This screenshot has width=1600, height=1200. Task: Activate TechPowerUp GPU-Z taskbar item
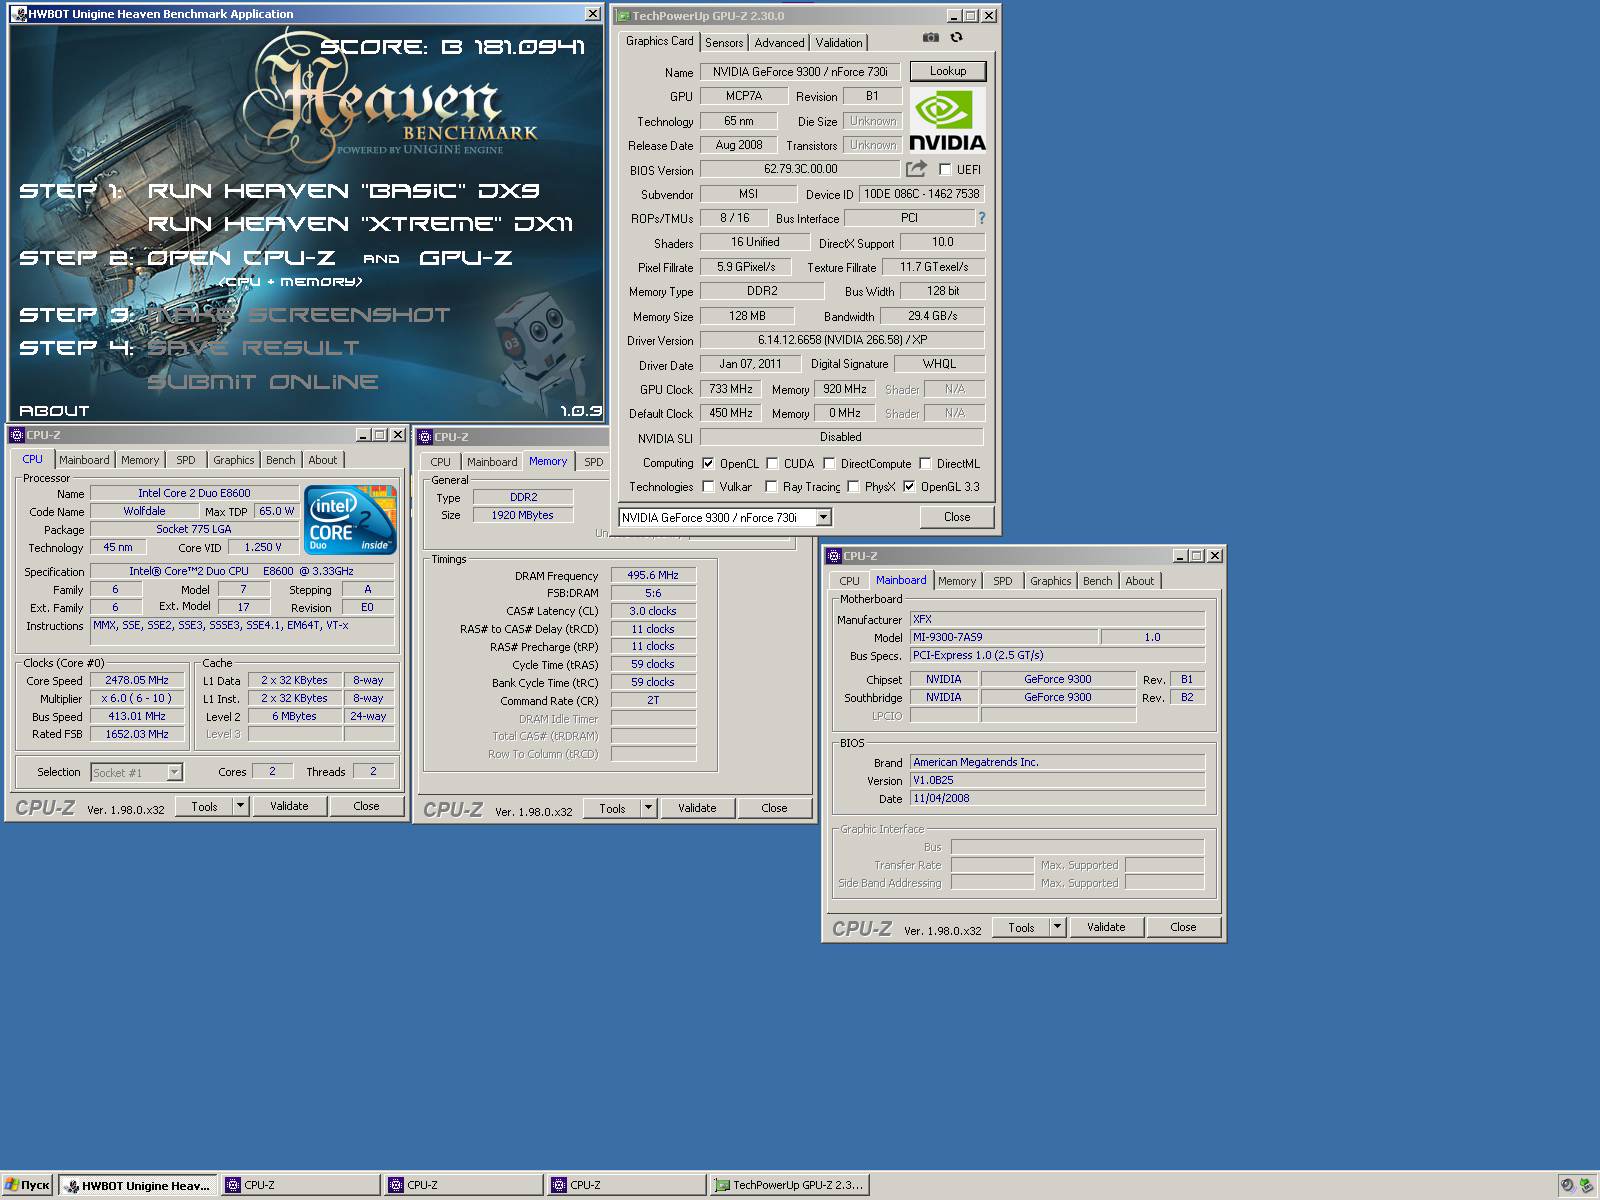(x=789, y=1185)
